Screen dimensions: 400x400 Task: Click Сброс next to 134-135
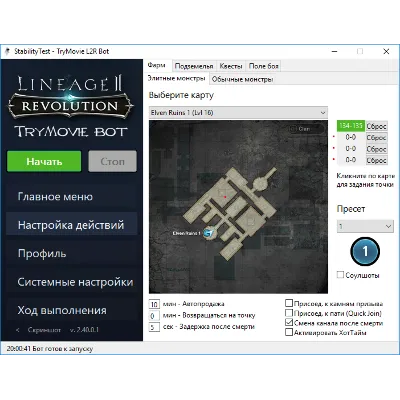coord(376,126)
